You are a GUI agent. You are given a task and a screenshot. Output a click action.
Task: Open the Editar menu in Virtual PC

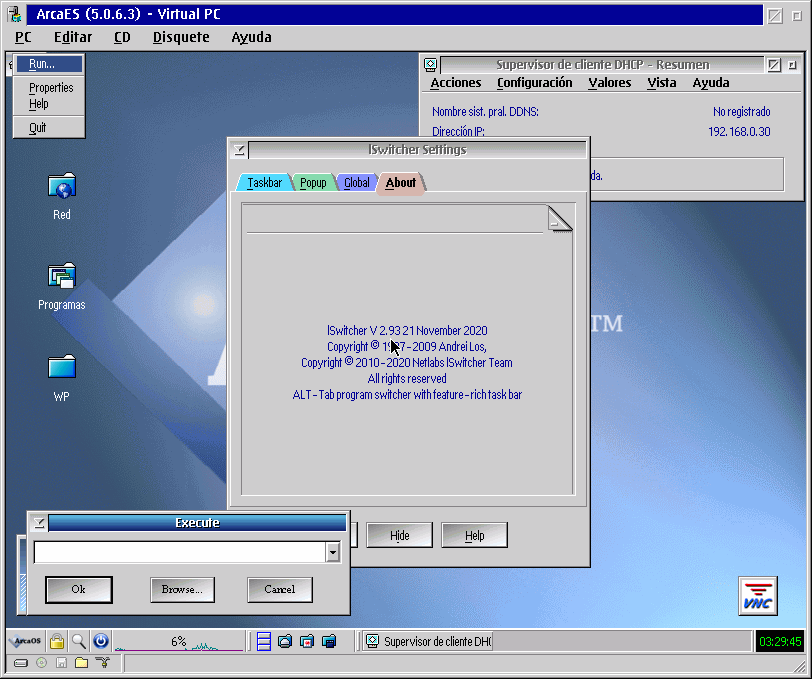(73, 37)
